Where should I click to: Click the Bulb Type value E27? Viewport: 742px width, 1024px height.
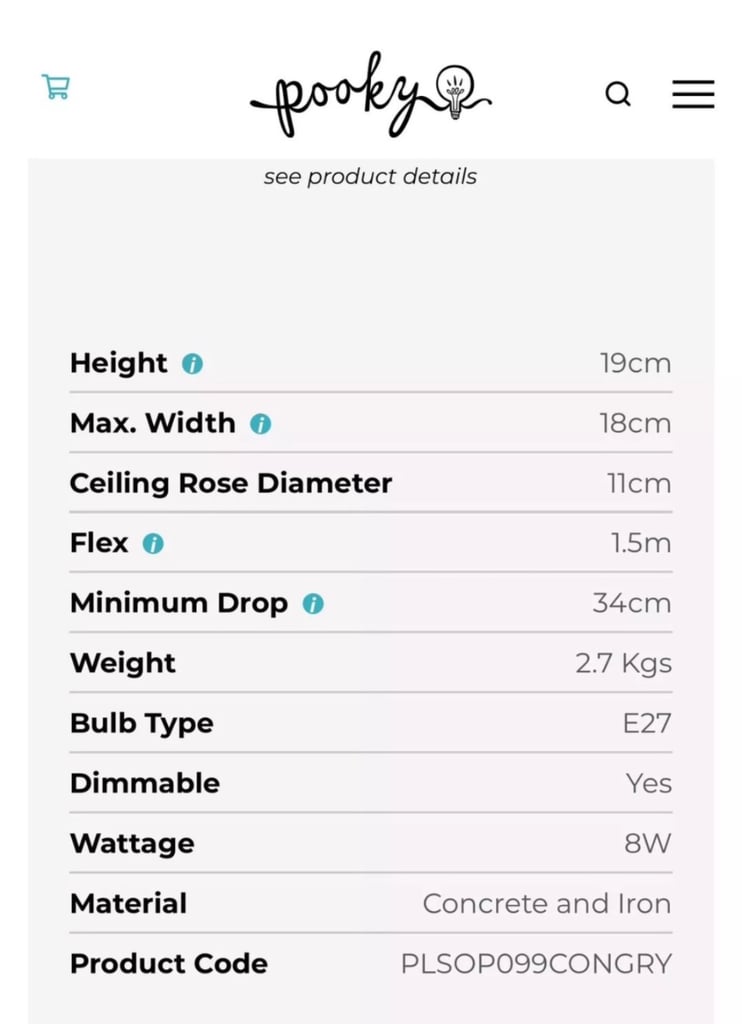tap(647, 724)
